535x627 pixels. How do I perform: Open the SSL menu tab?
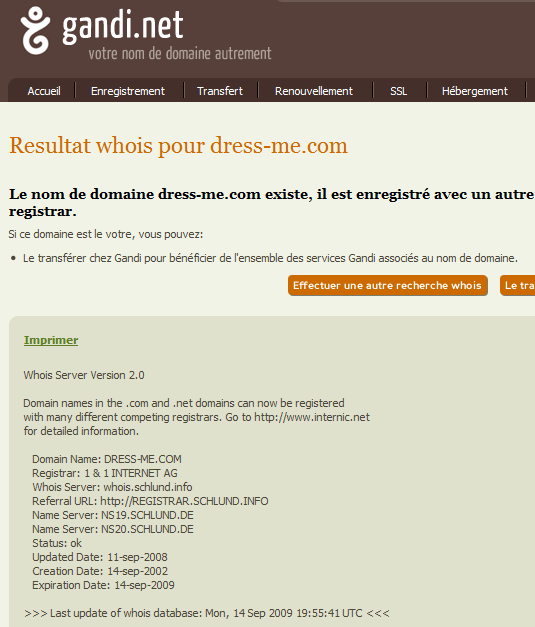[x=398, y=91]
